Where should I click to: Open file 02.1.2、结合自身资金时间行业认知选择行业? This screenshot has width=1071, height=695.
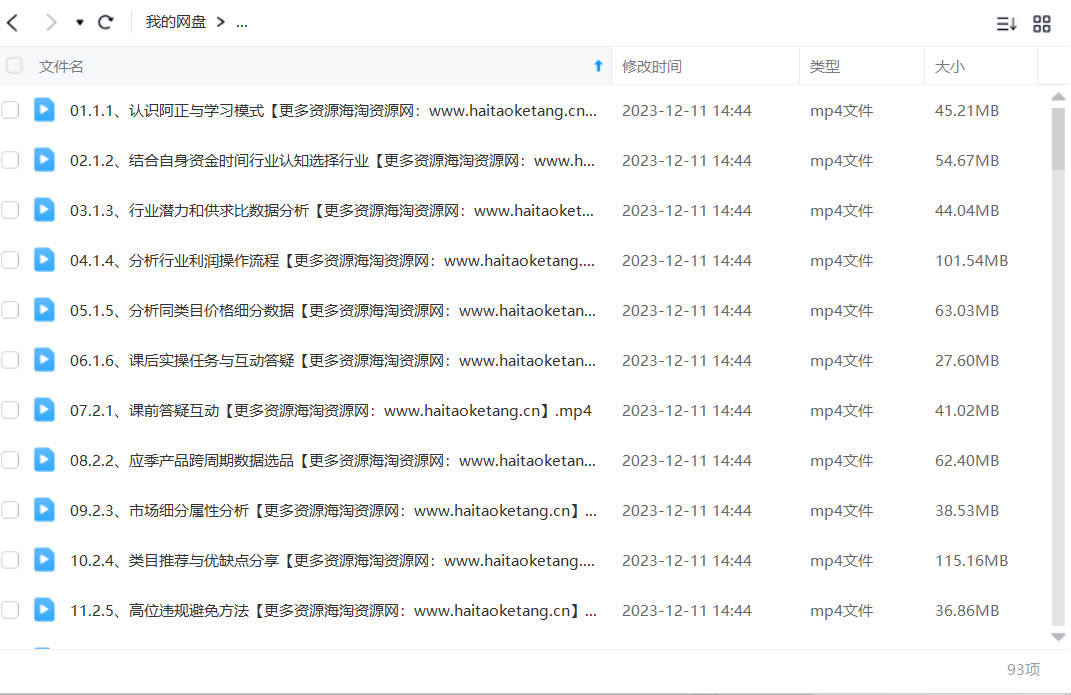[x=332, y=160]
